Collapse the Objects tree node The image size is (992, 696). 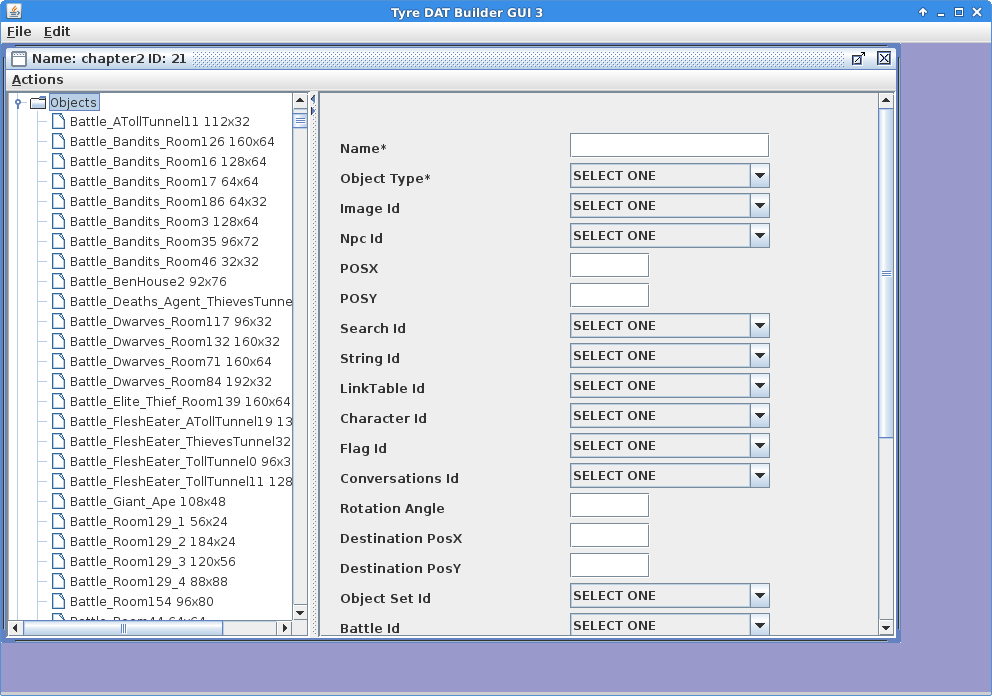(18, 103)
